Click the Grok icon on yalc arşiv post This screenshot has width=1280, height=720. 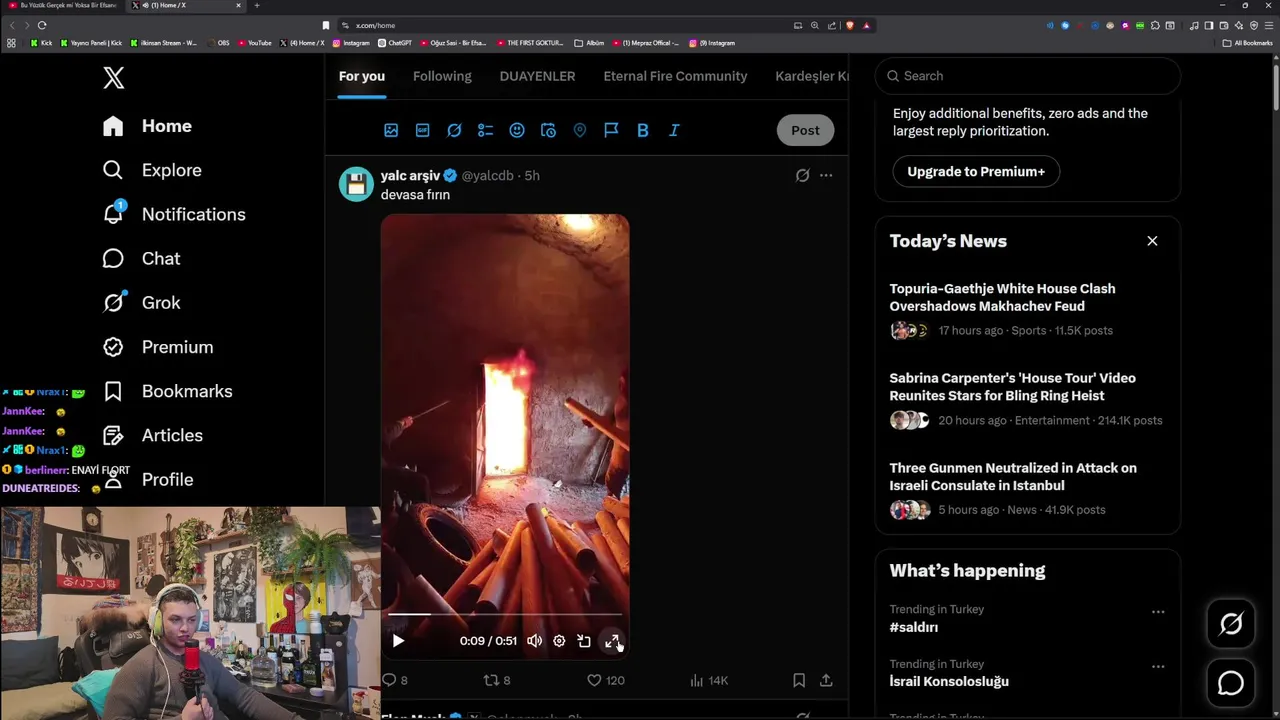pyautogui.click(x=802, y=175)
